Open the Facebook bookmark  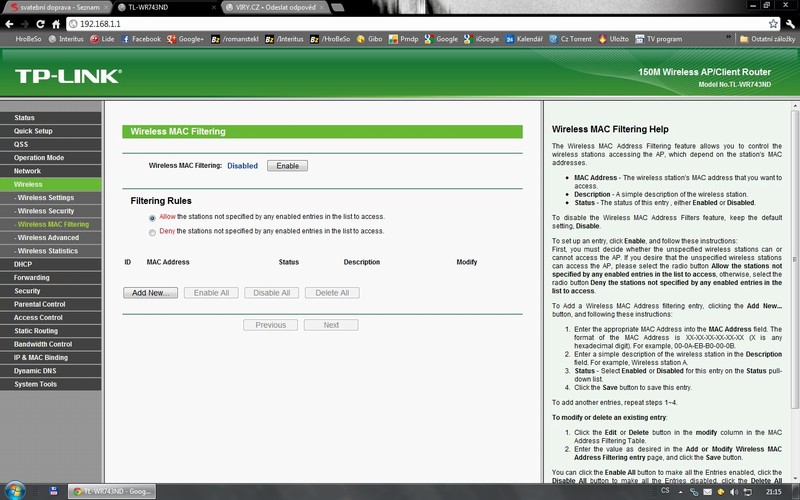coord(140,39)
